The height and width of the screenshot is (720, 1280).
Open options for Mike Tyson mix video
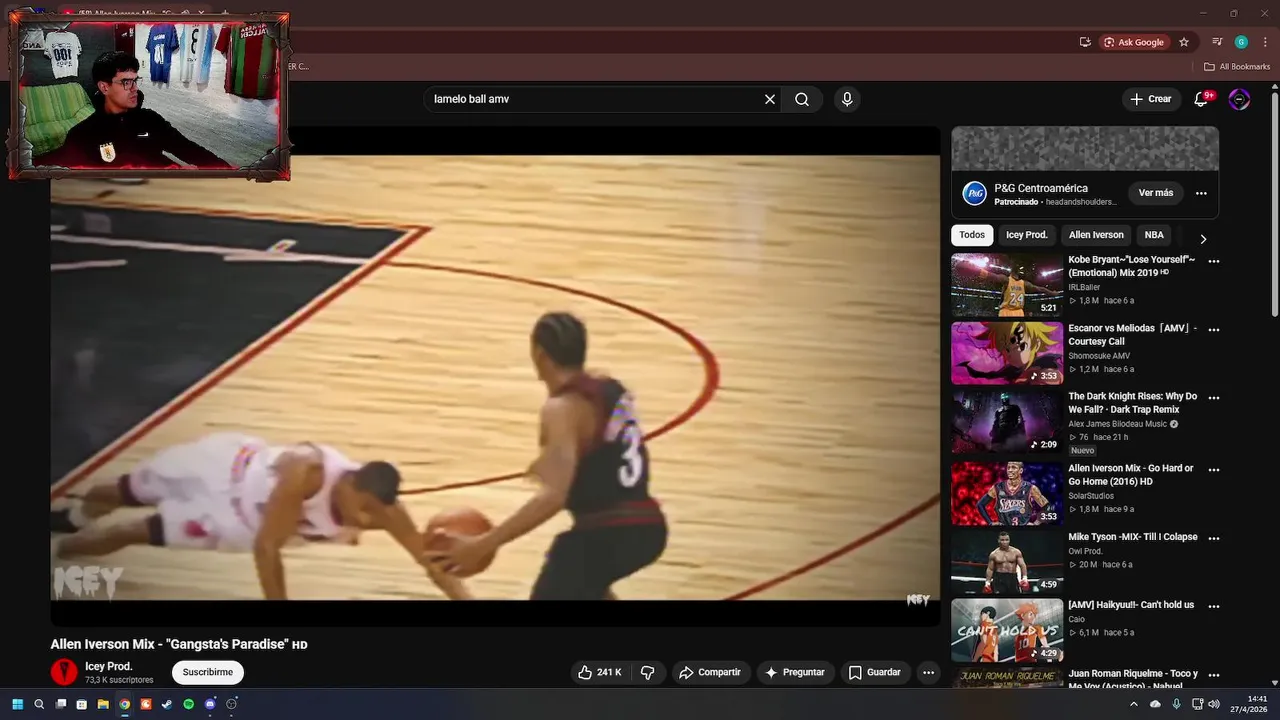1214,538
